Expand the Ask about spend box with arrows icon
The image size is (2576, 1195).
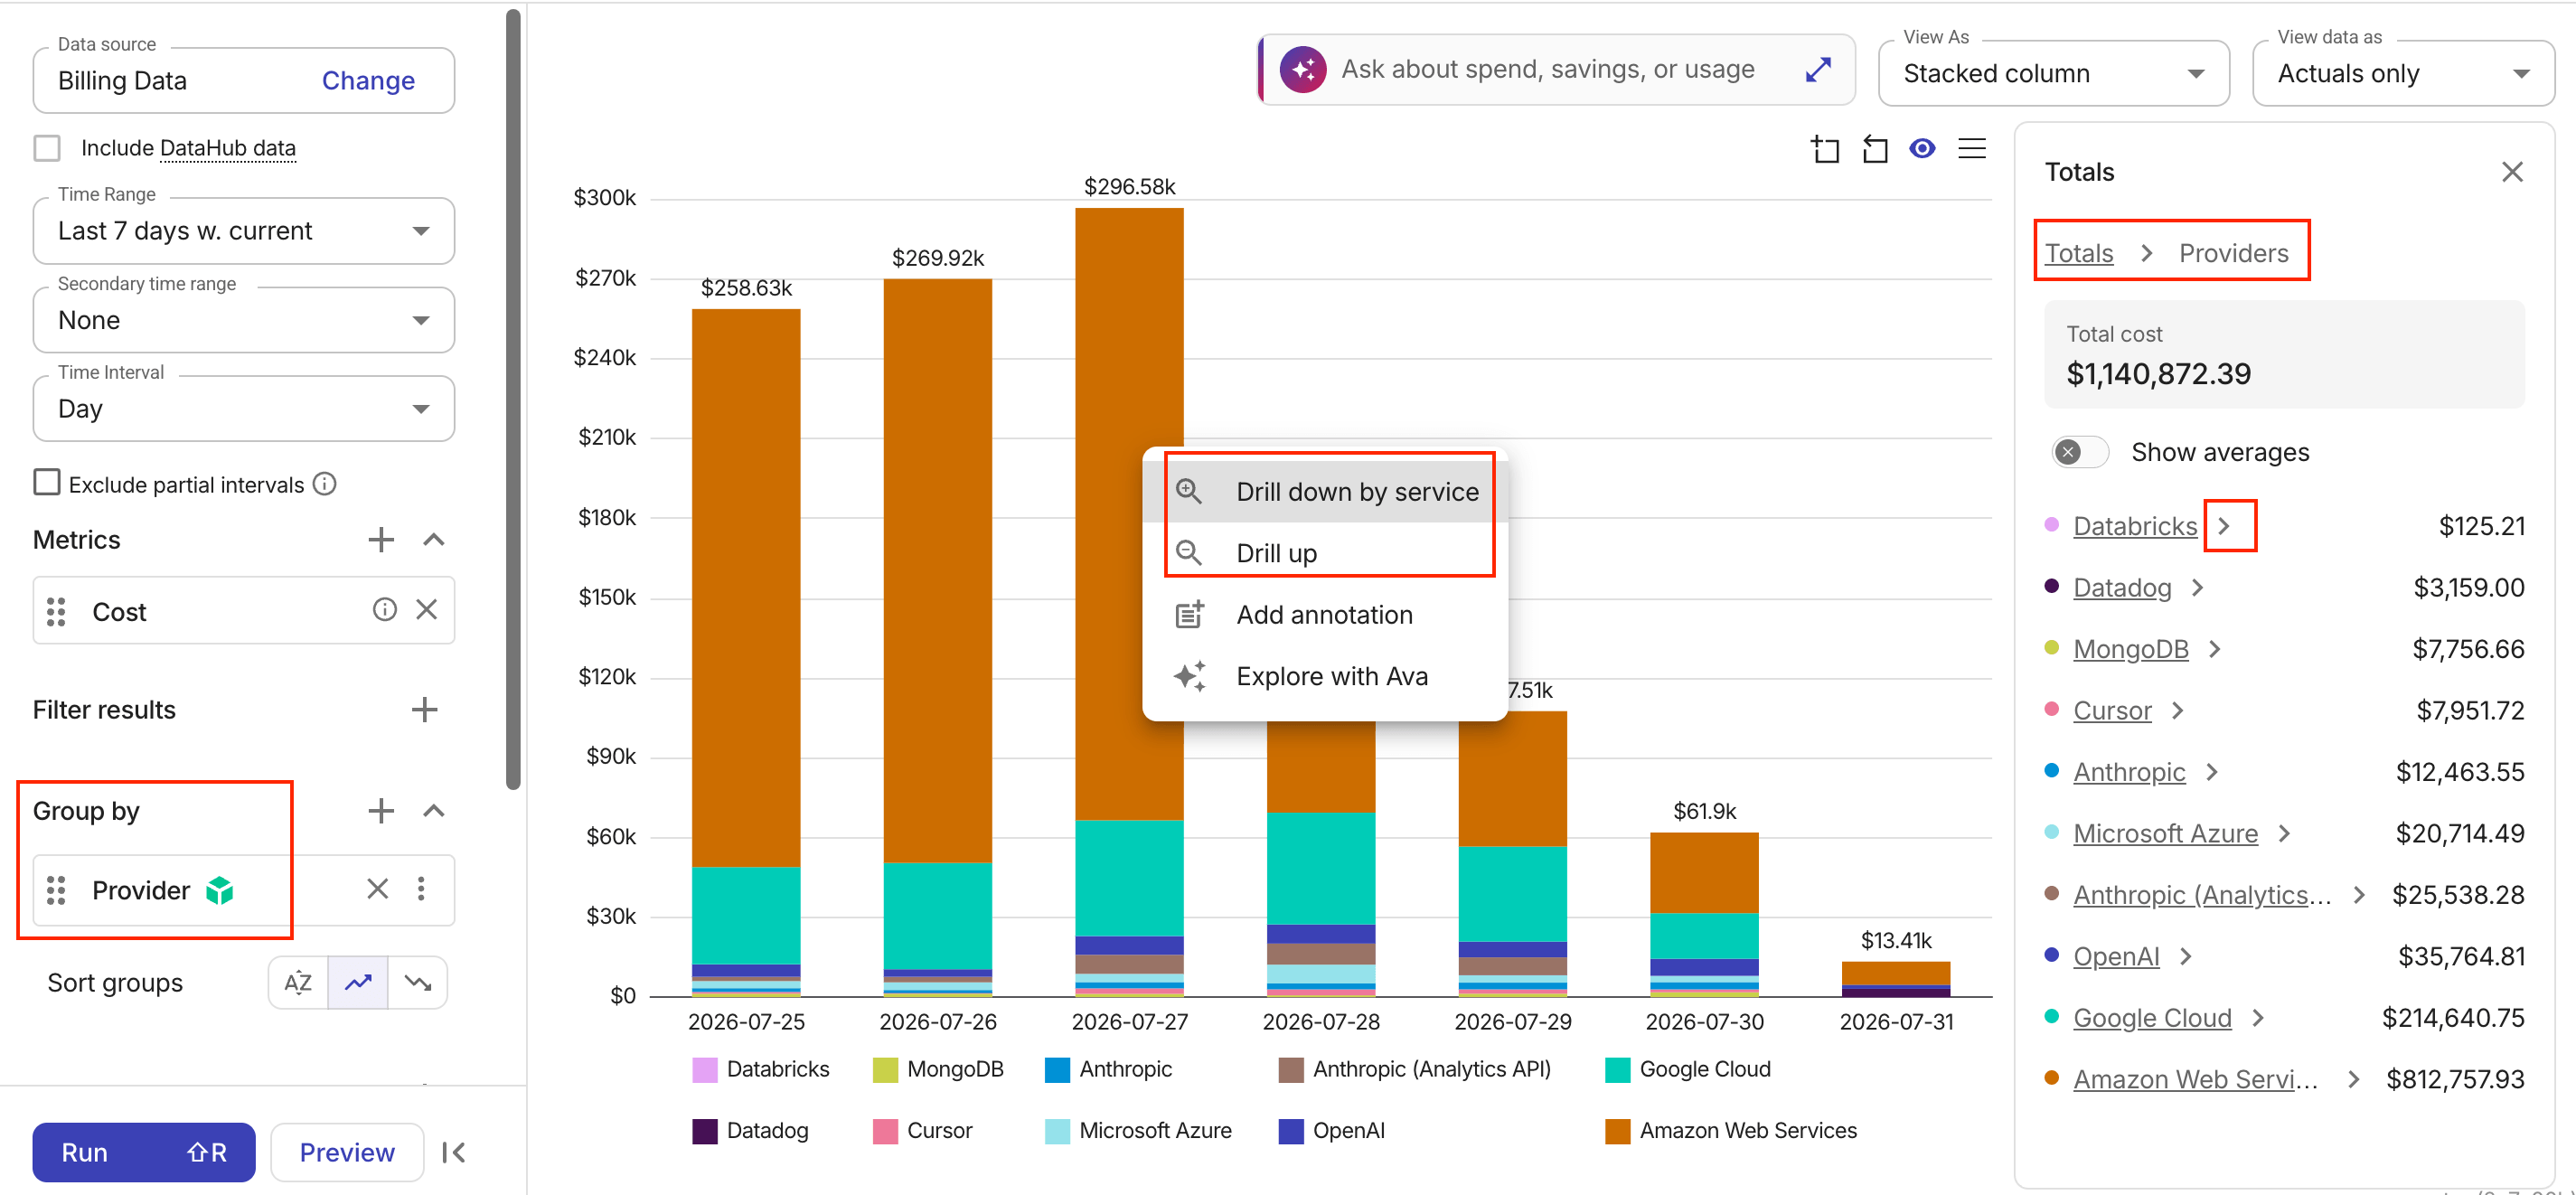click(x=1818, y=69)
